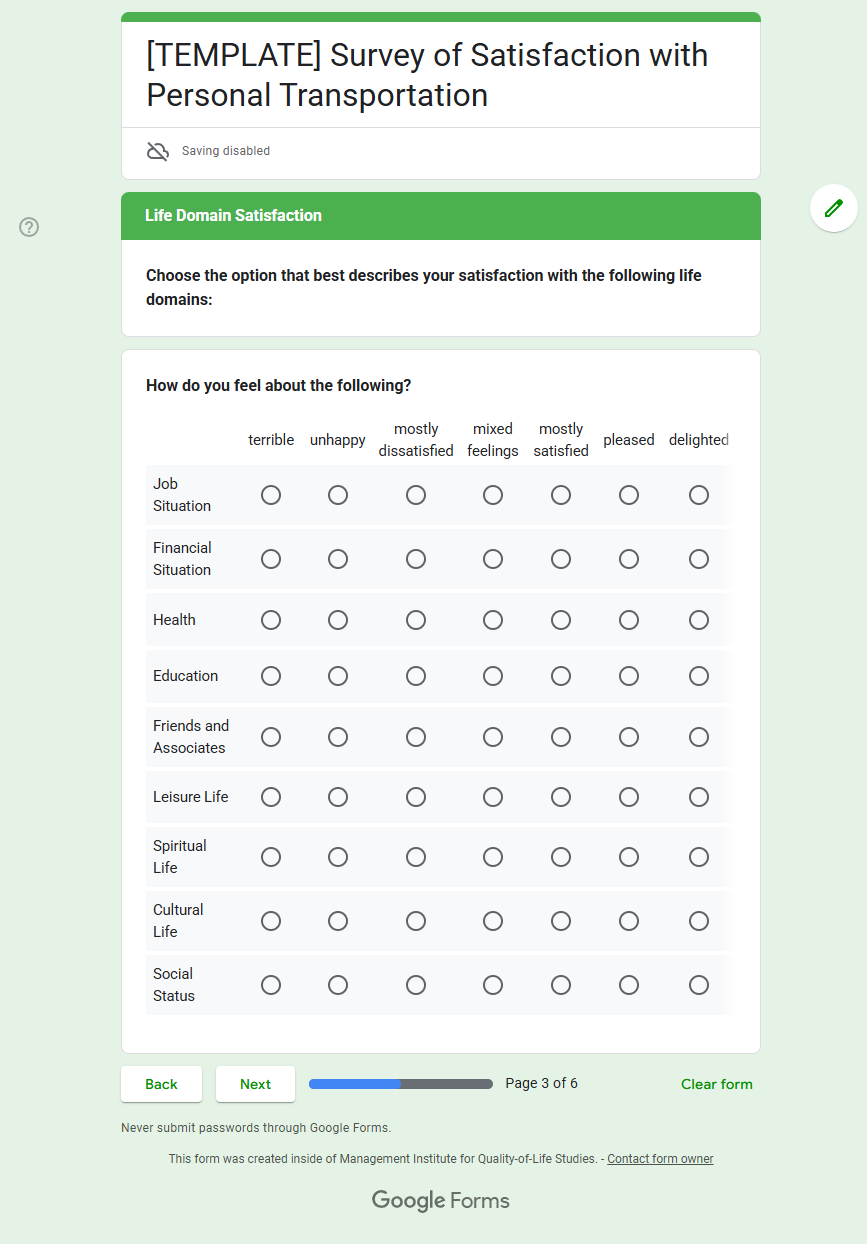Click the Saving disabled cloud icon
867x1244 pixels.
[158, 151]
